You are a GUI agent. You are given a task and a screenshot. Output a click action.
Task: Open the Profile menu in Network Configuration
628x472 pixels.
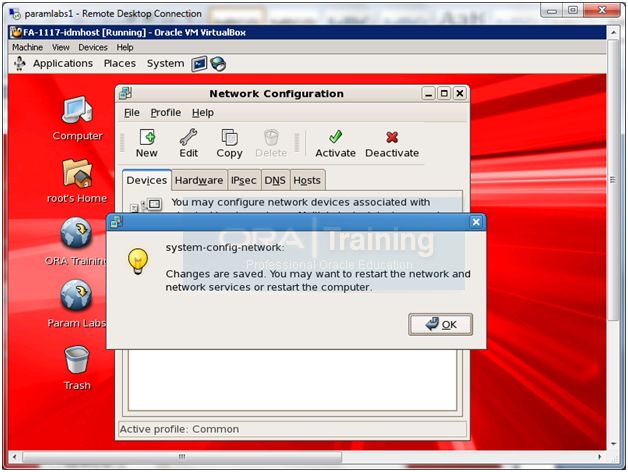166,113
